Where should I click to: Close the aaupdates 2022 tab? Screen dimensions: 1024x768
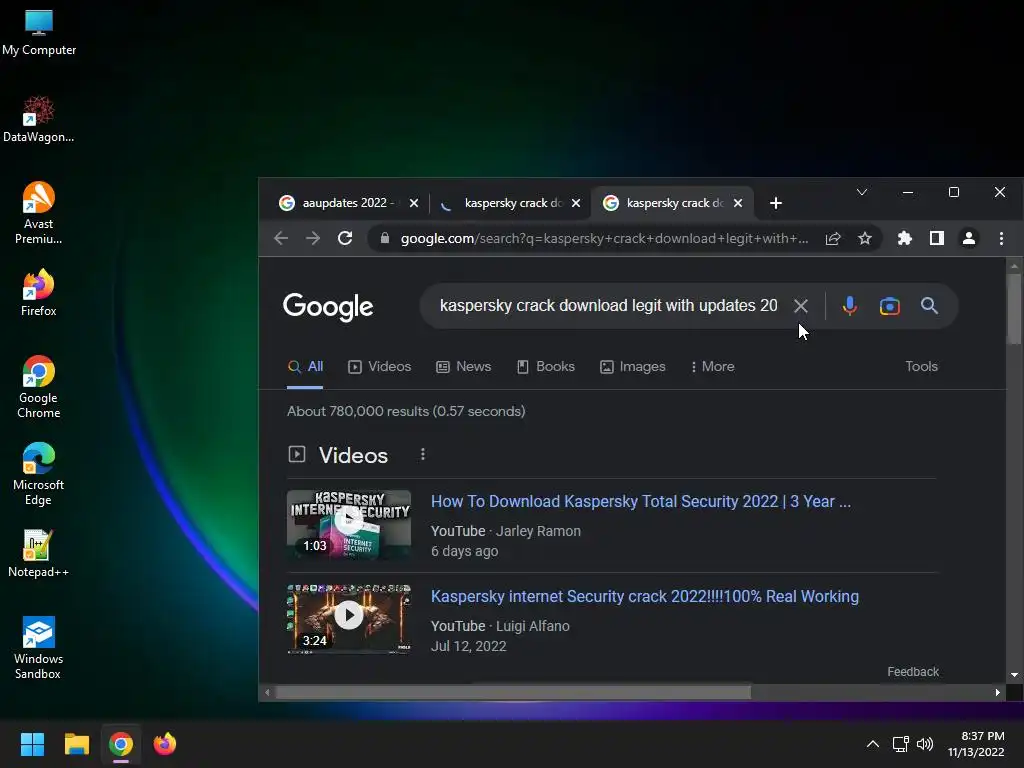[x=413, y=203]
